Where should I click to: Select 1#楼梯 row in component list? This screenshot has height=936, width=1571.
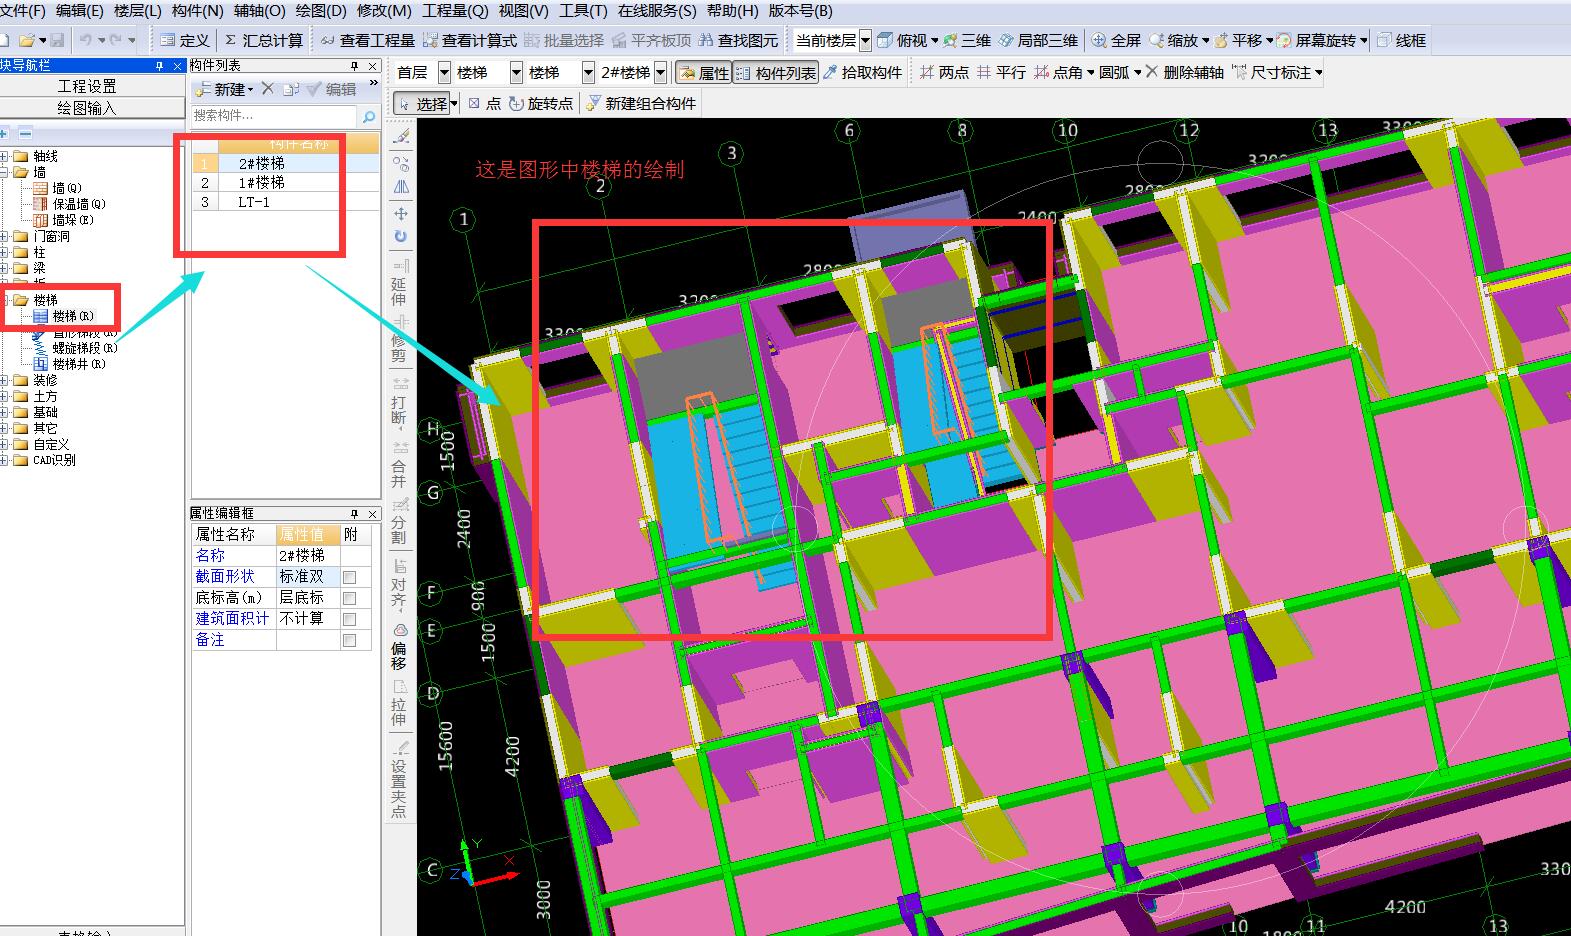pos(261,183)
